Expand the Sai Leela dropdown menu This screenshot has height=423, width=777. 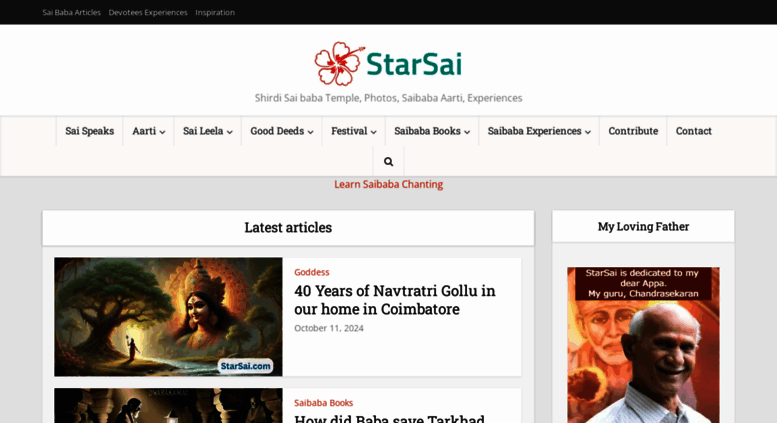pyautogui.click(x=207, y=131)
